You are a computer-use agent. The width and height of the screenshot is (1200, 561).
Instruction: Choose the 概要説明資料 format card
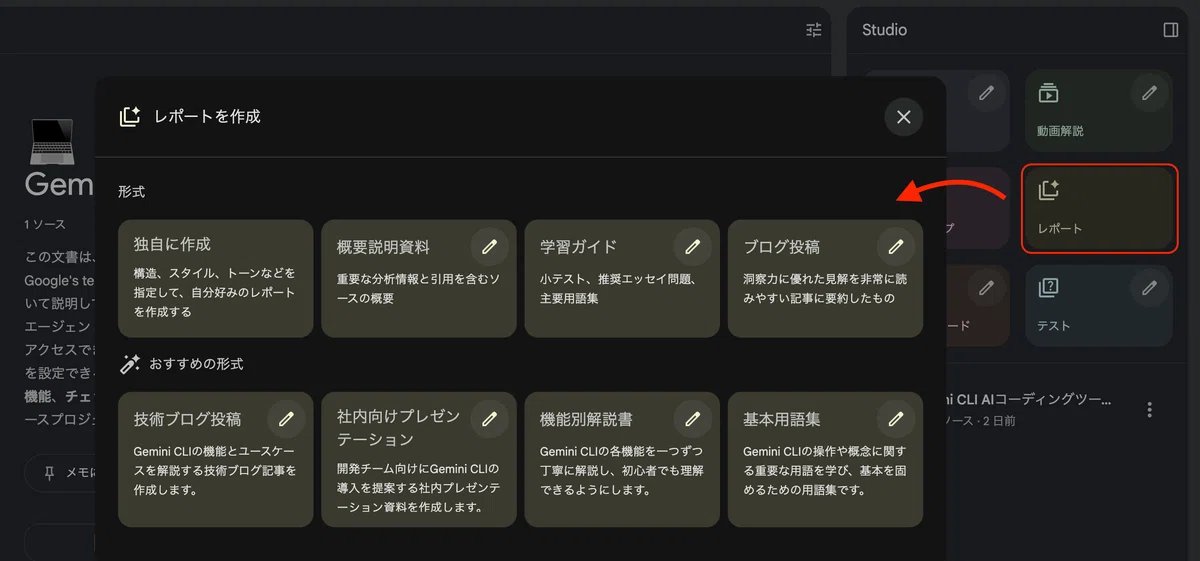click(x=419, y=278)
